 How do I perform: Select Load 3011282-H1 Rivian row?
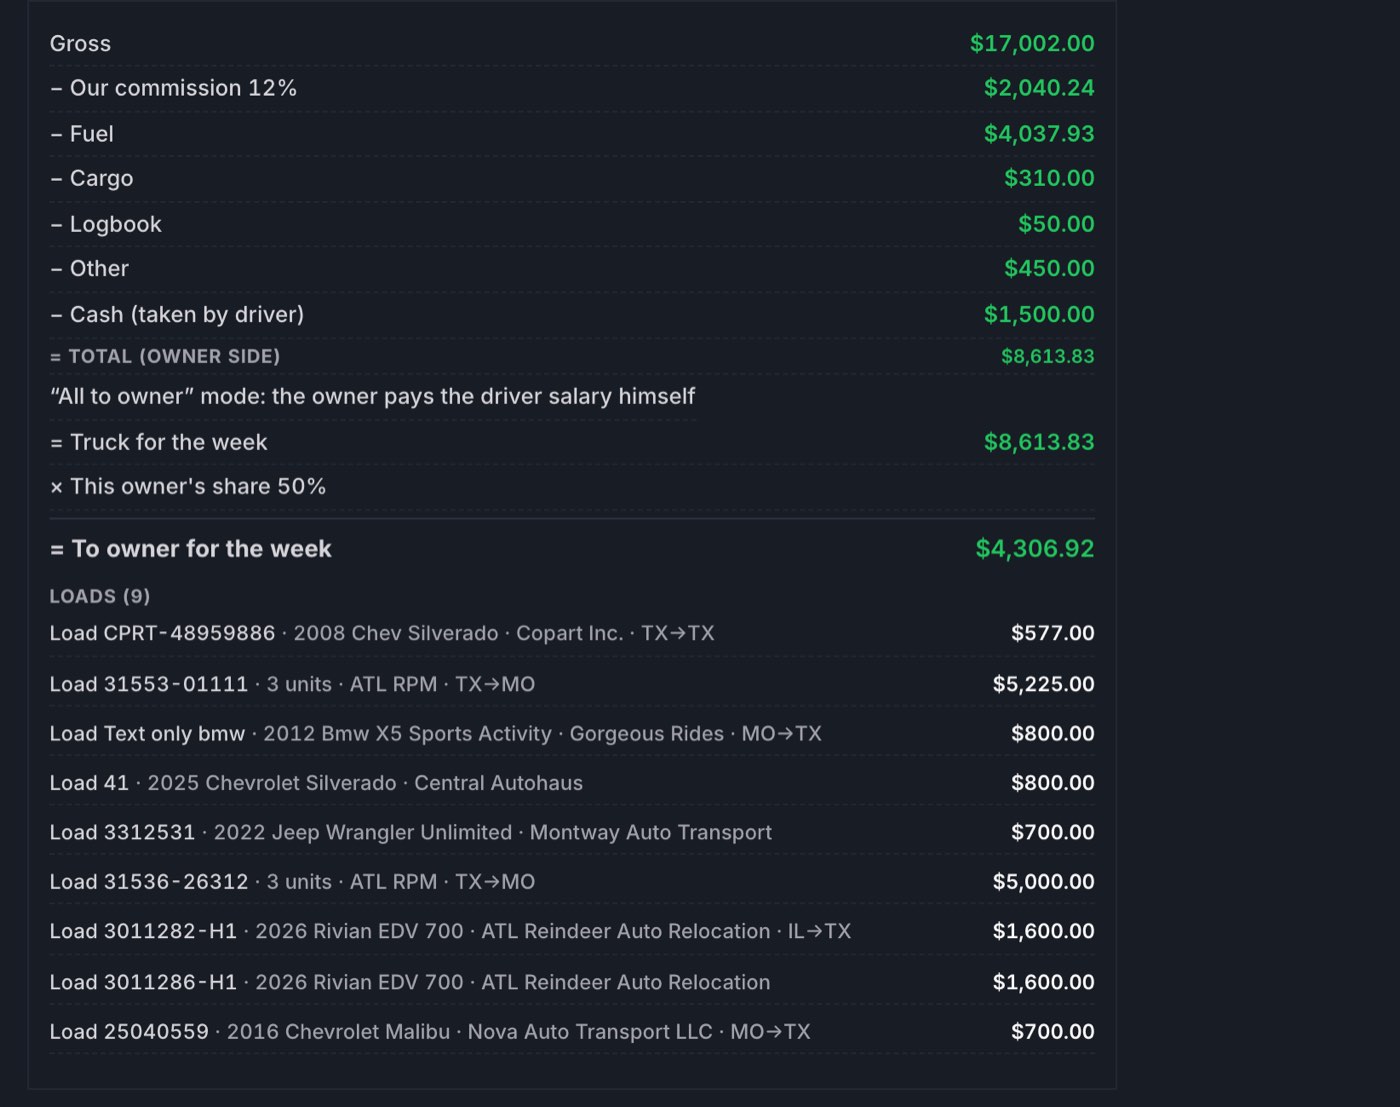point(572,931)
